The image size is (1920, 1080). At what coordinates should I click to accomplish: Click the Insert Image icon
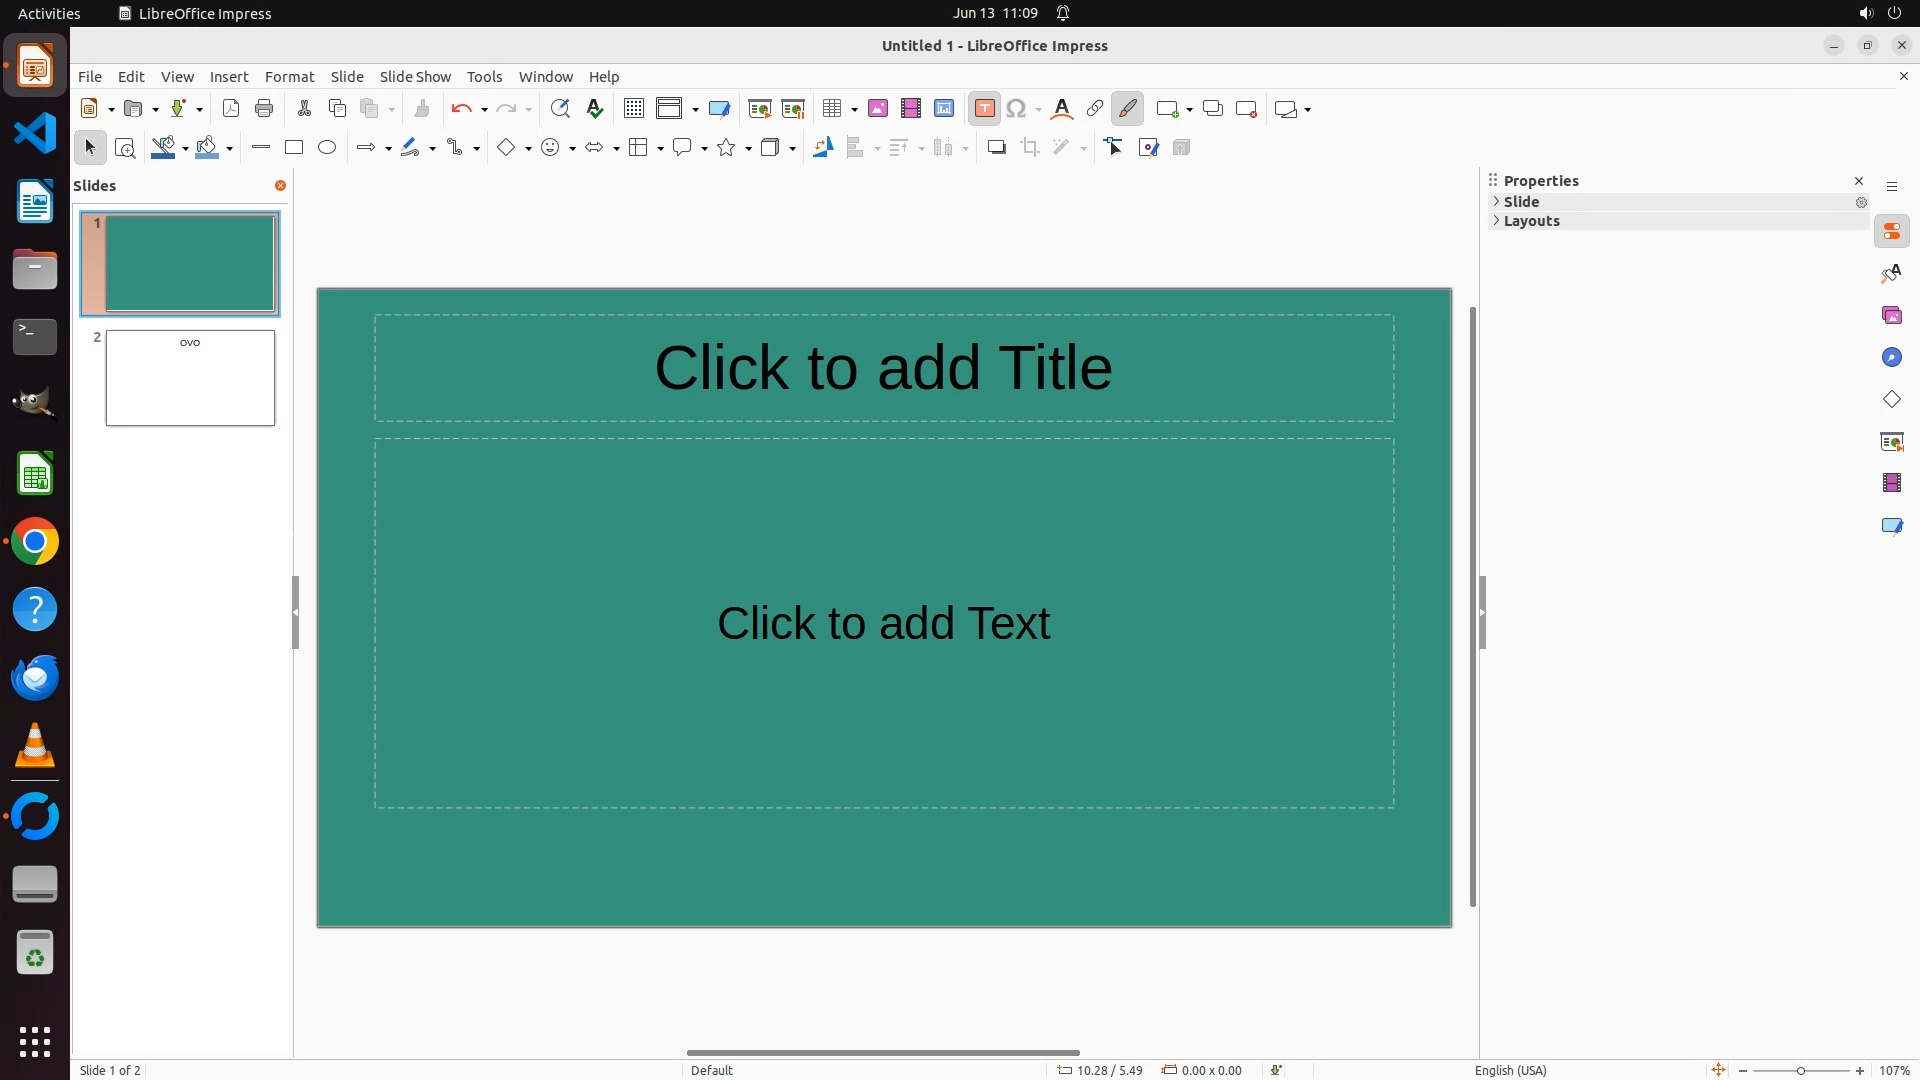tap(878, 109)
